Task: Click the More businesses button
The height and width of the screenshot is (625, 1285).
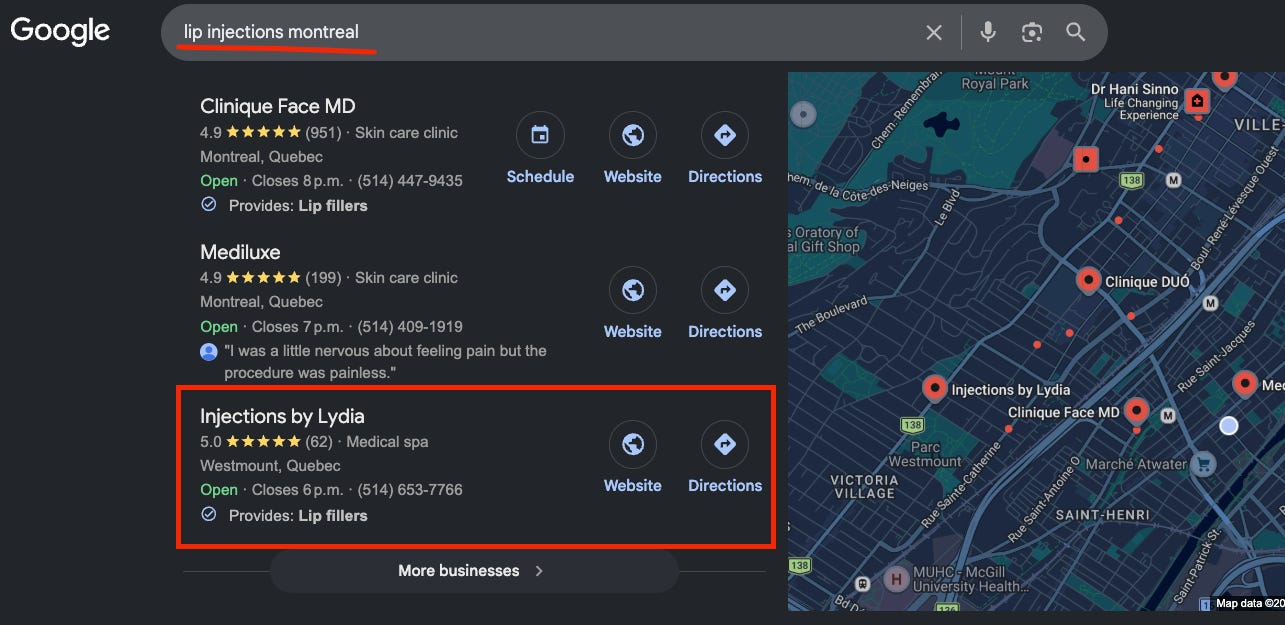Action: point(474,571)
